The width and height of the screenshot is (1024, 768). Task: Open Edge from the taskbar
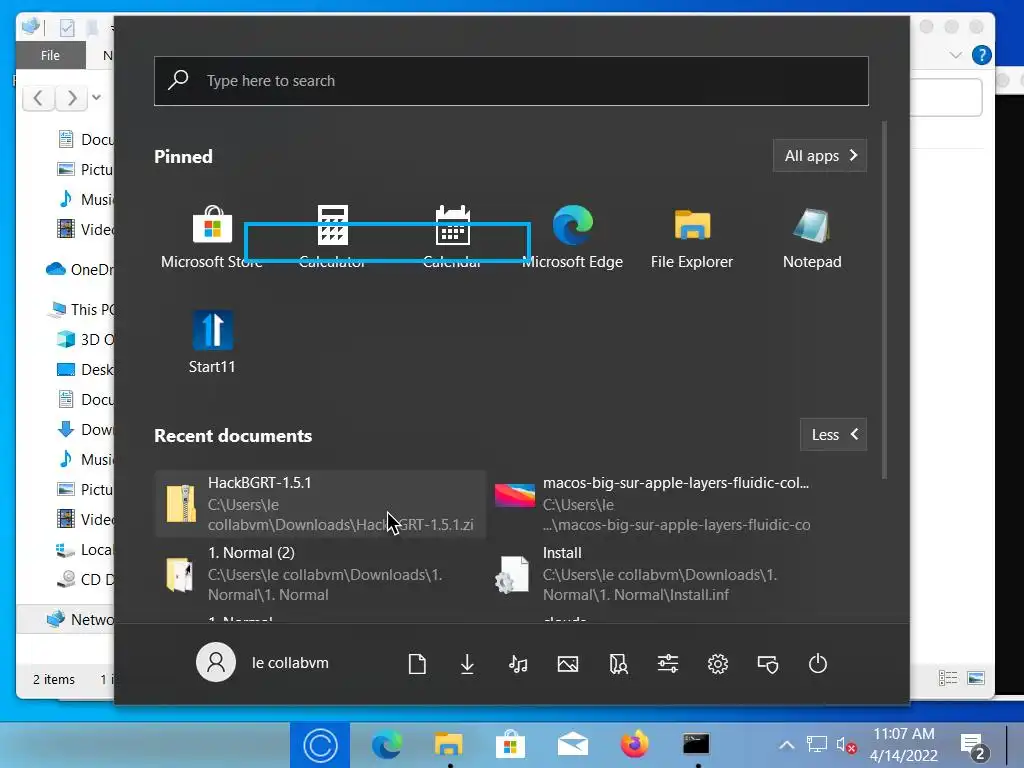pyautogui.click(x=386, y=745)
